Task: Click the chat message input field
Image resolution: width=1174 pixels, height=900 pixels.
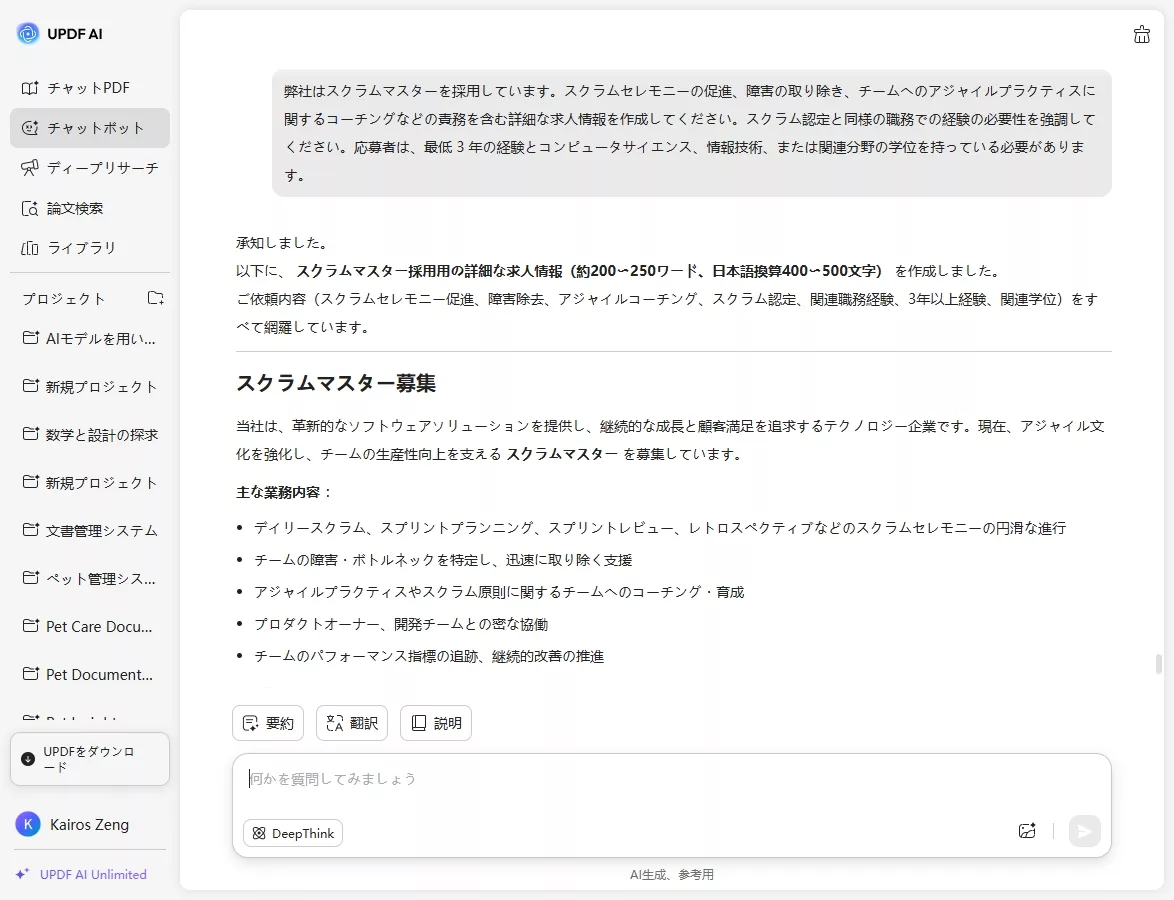Action: [x=600, y=779]
